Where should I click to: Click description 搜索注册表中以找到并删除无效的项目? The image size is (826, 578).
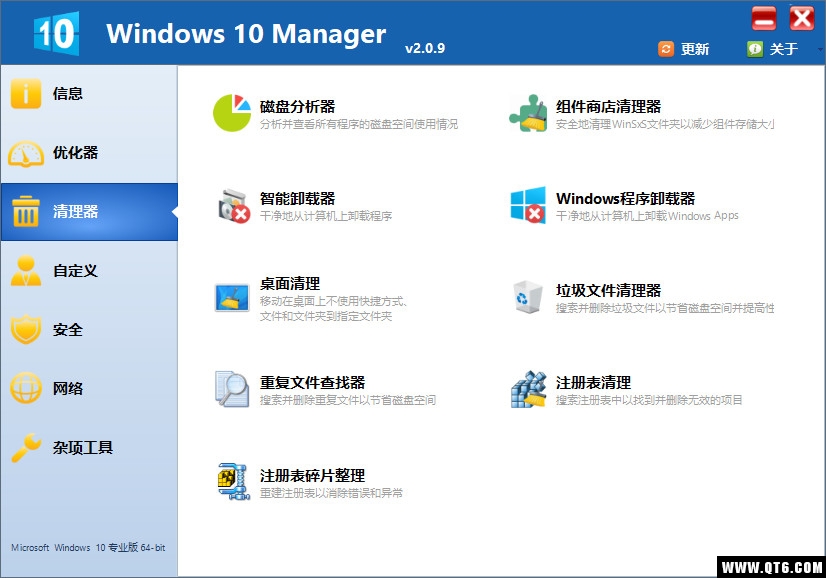[x=649, y=400]
